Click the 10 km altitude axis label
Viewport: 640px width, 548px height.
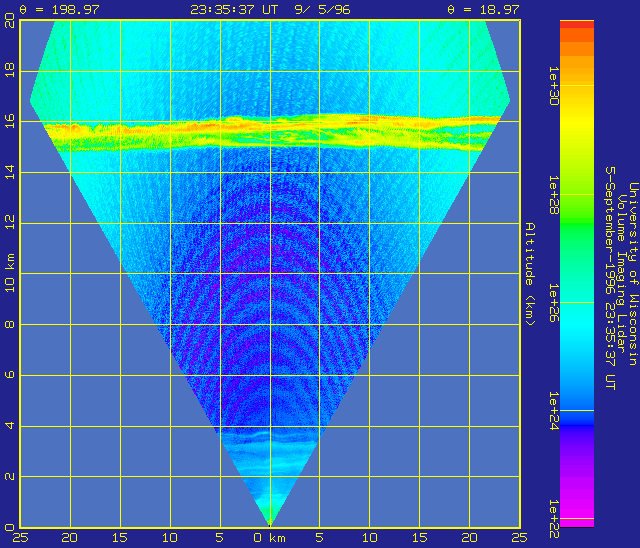point(10,273)
